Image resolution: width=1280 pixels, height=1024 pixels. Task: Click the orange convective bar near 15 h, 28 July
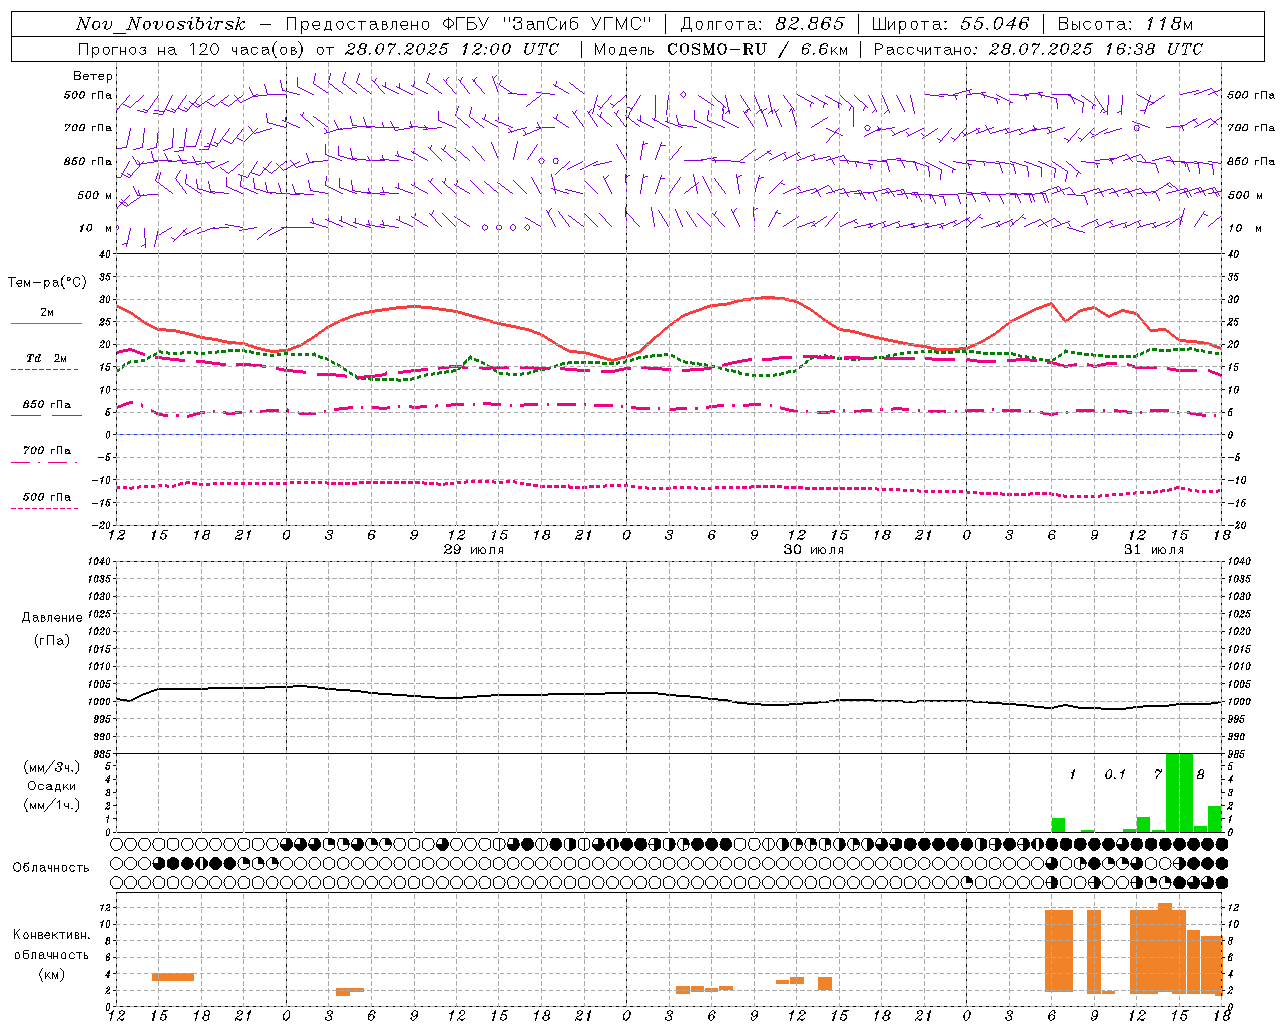tap(173, 977)
